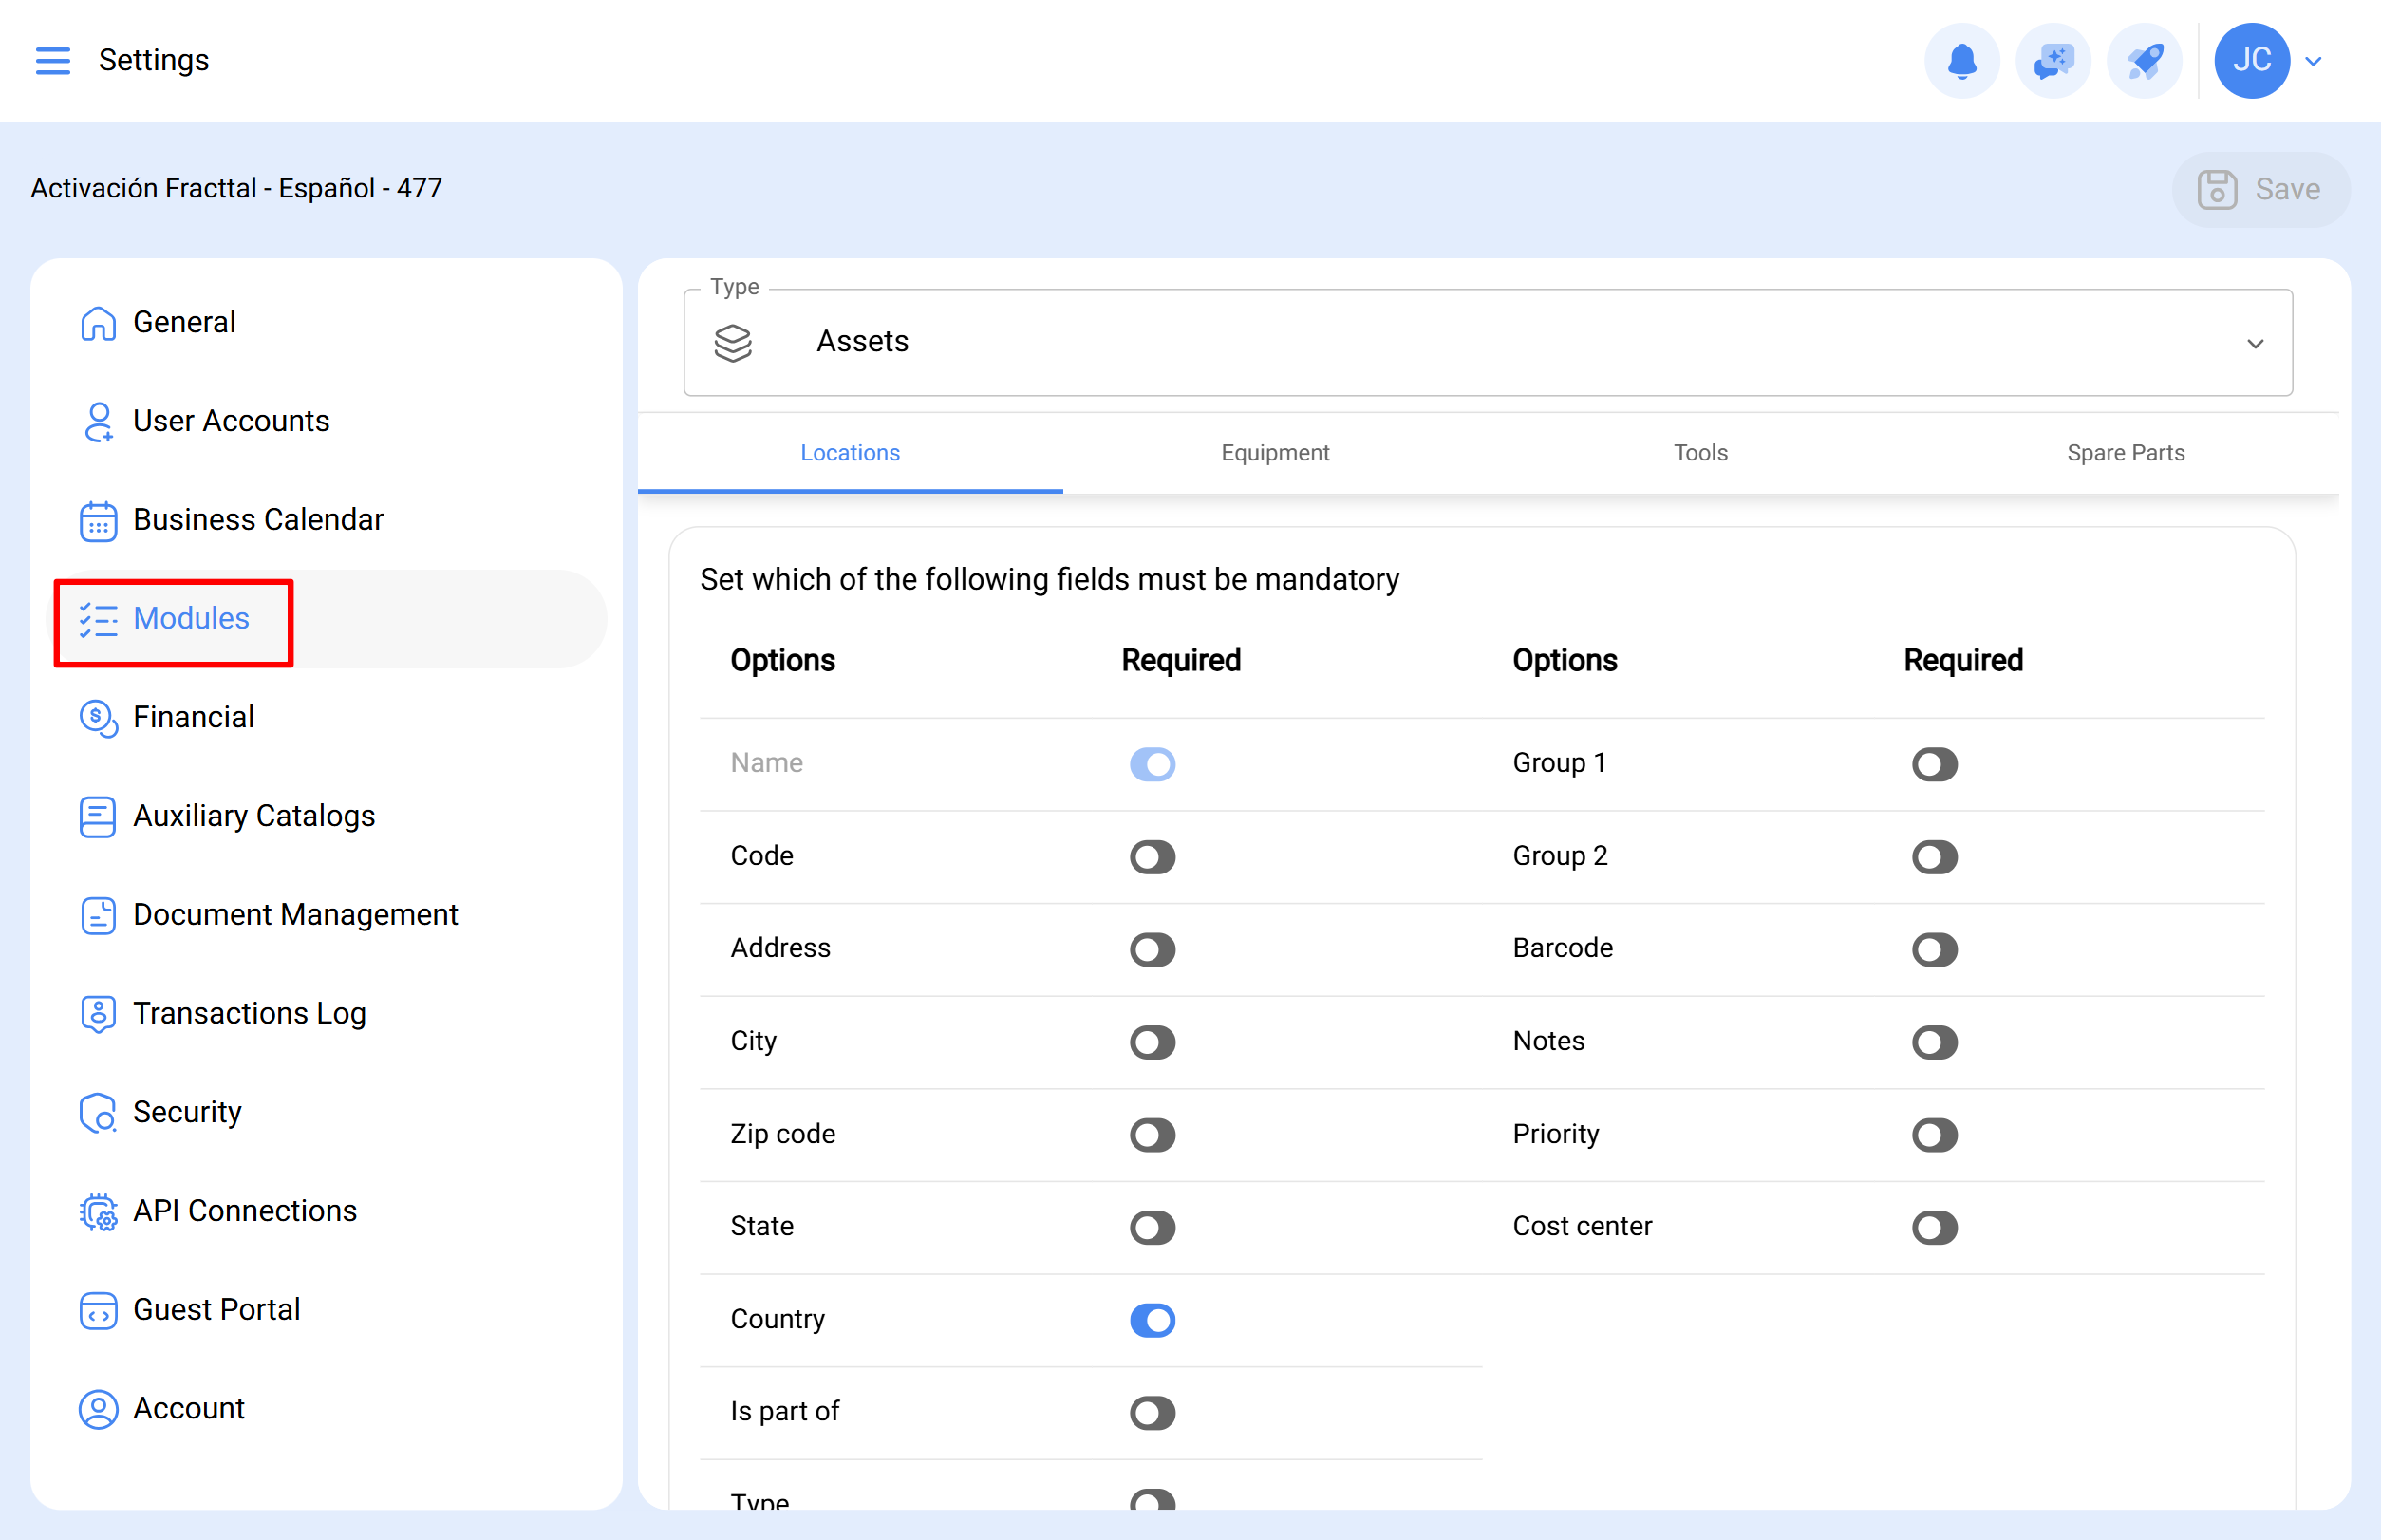Enable the Barcode required toggle
2381x1540 pixels.
(1934, 949)
